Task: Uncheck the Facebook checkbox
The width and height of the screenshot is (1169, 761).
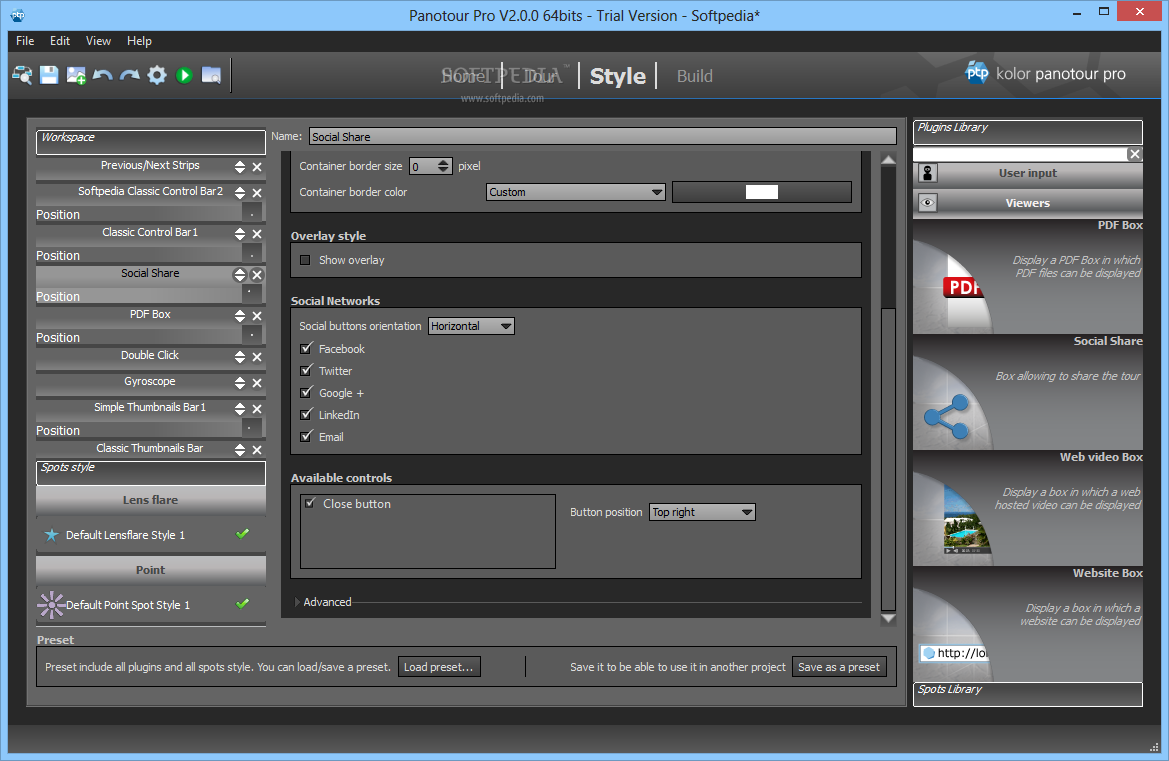Action: [306, 348]
